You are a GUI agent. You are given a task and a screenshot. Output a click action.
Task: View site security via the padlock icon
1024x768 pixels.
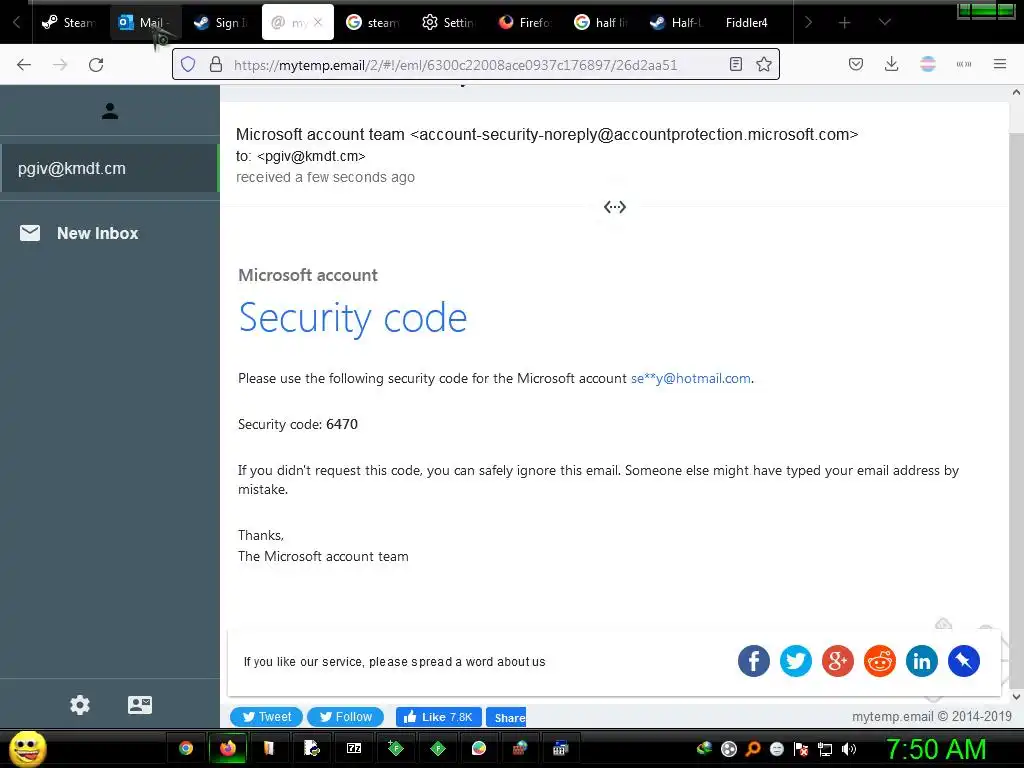[216, 65]
